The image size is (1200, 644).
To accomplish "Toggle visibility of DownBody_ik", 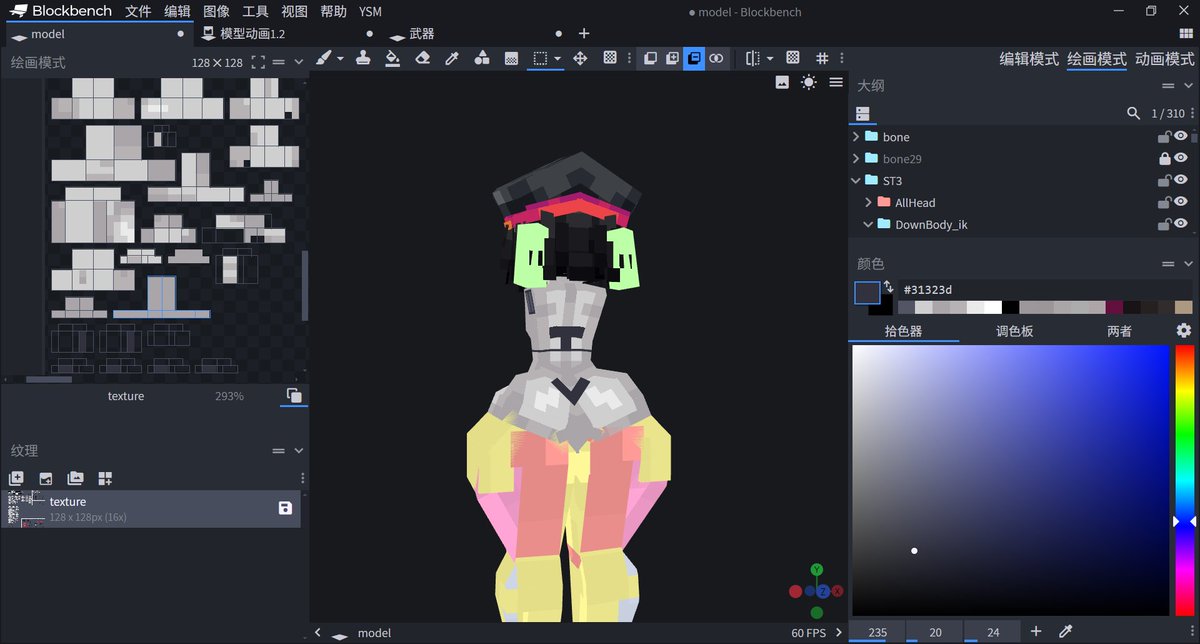I will pos(1181,225).
